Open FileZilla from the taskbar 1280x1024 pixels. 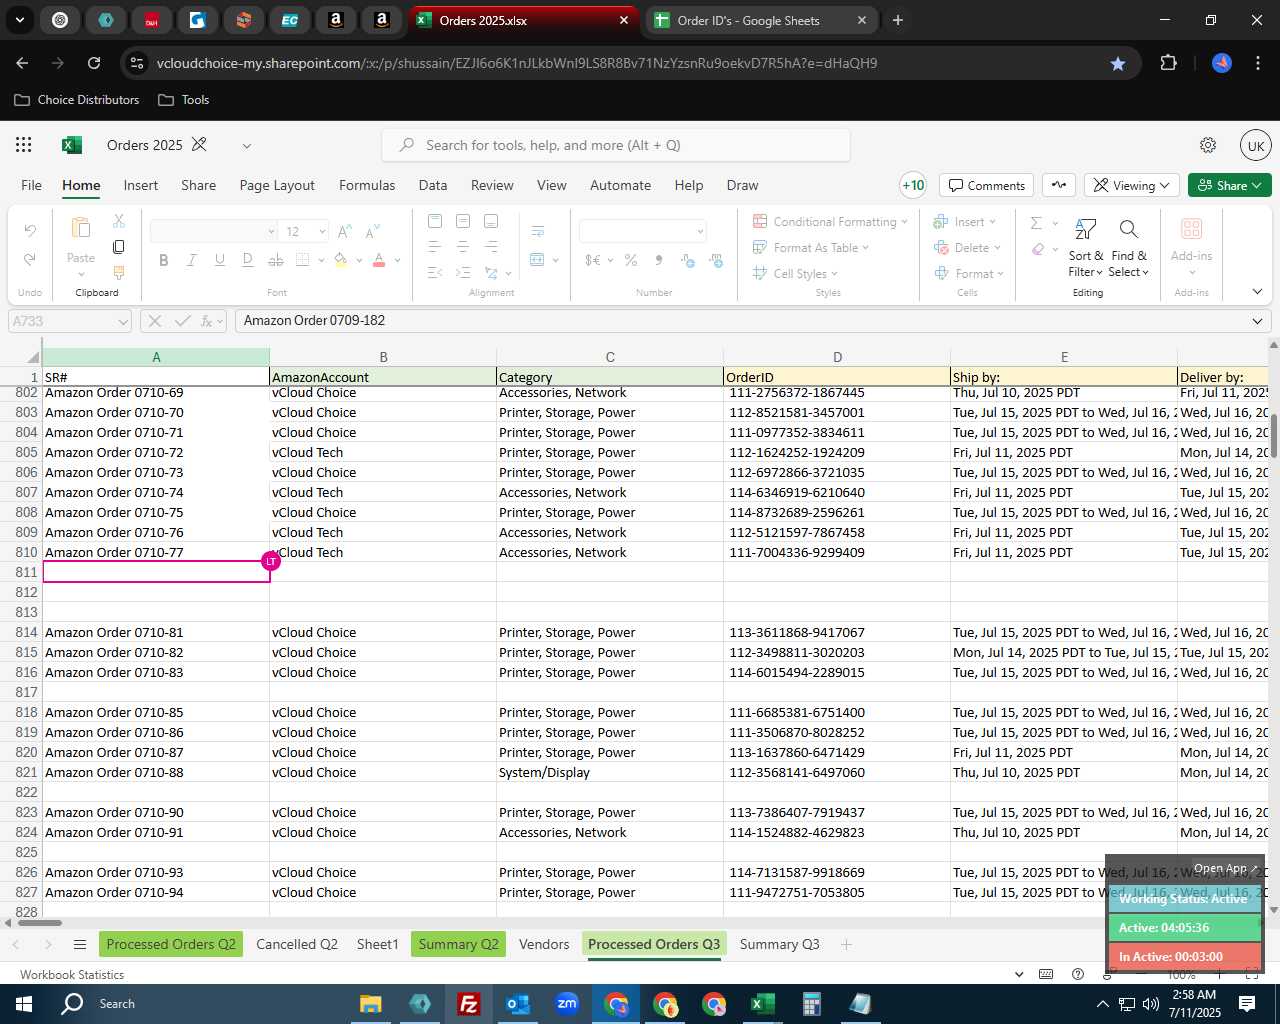[x=468, y=1004]
